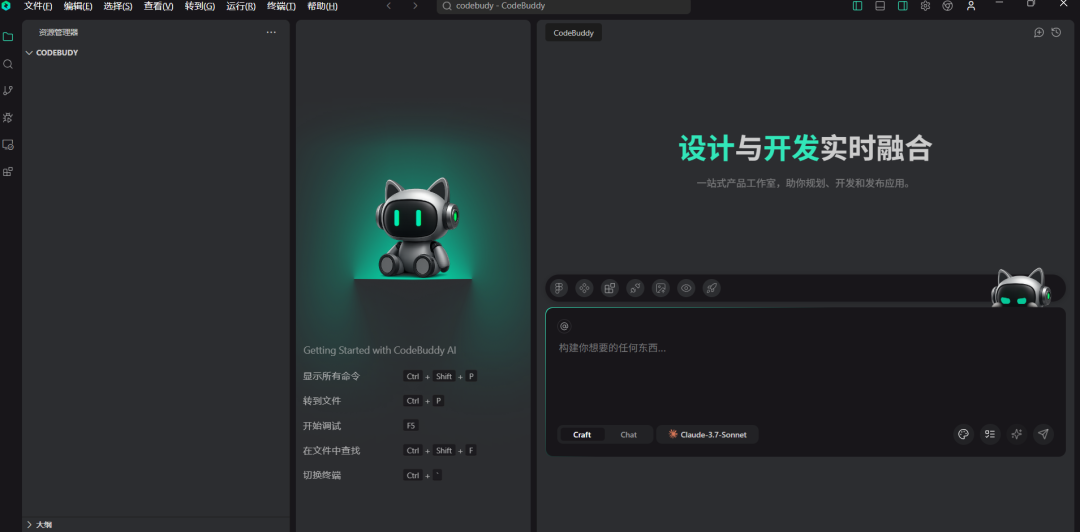1080x532 pixels.
Task: Click the sparkle enhance prompt icon
Action: (x=1017, y=434)
